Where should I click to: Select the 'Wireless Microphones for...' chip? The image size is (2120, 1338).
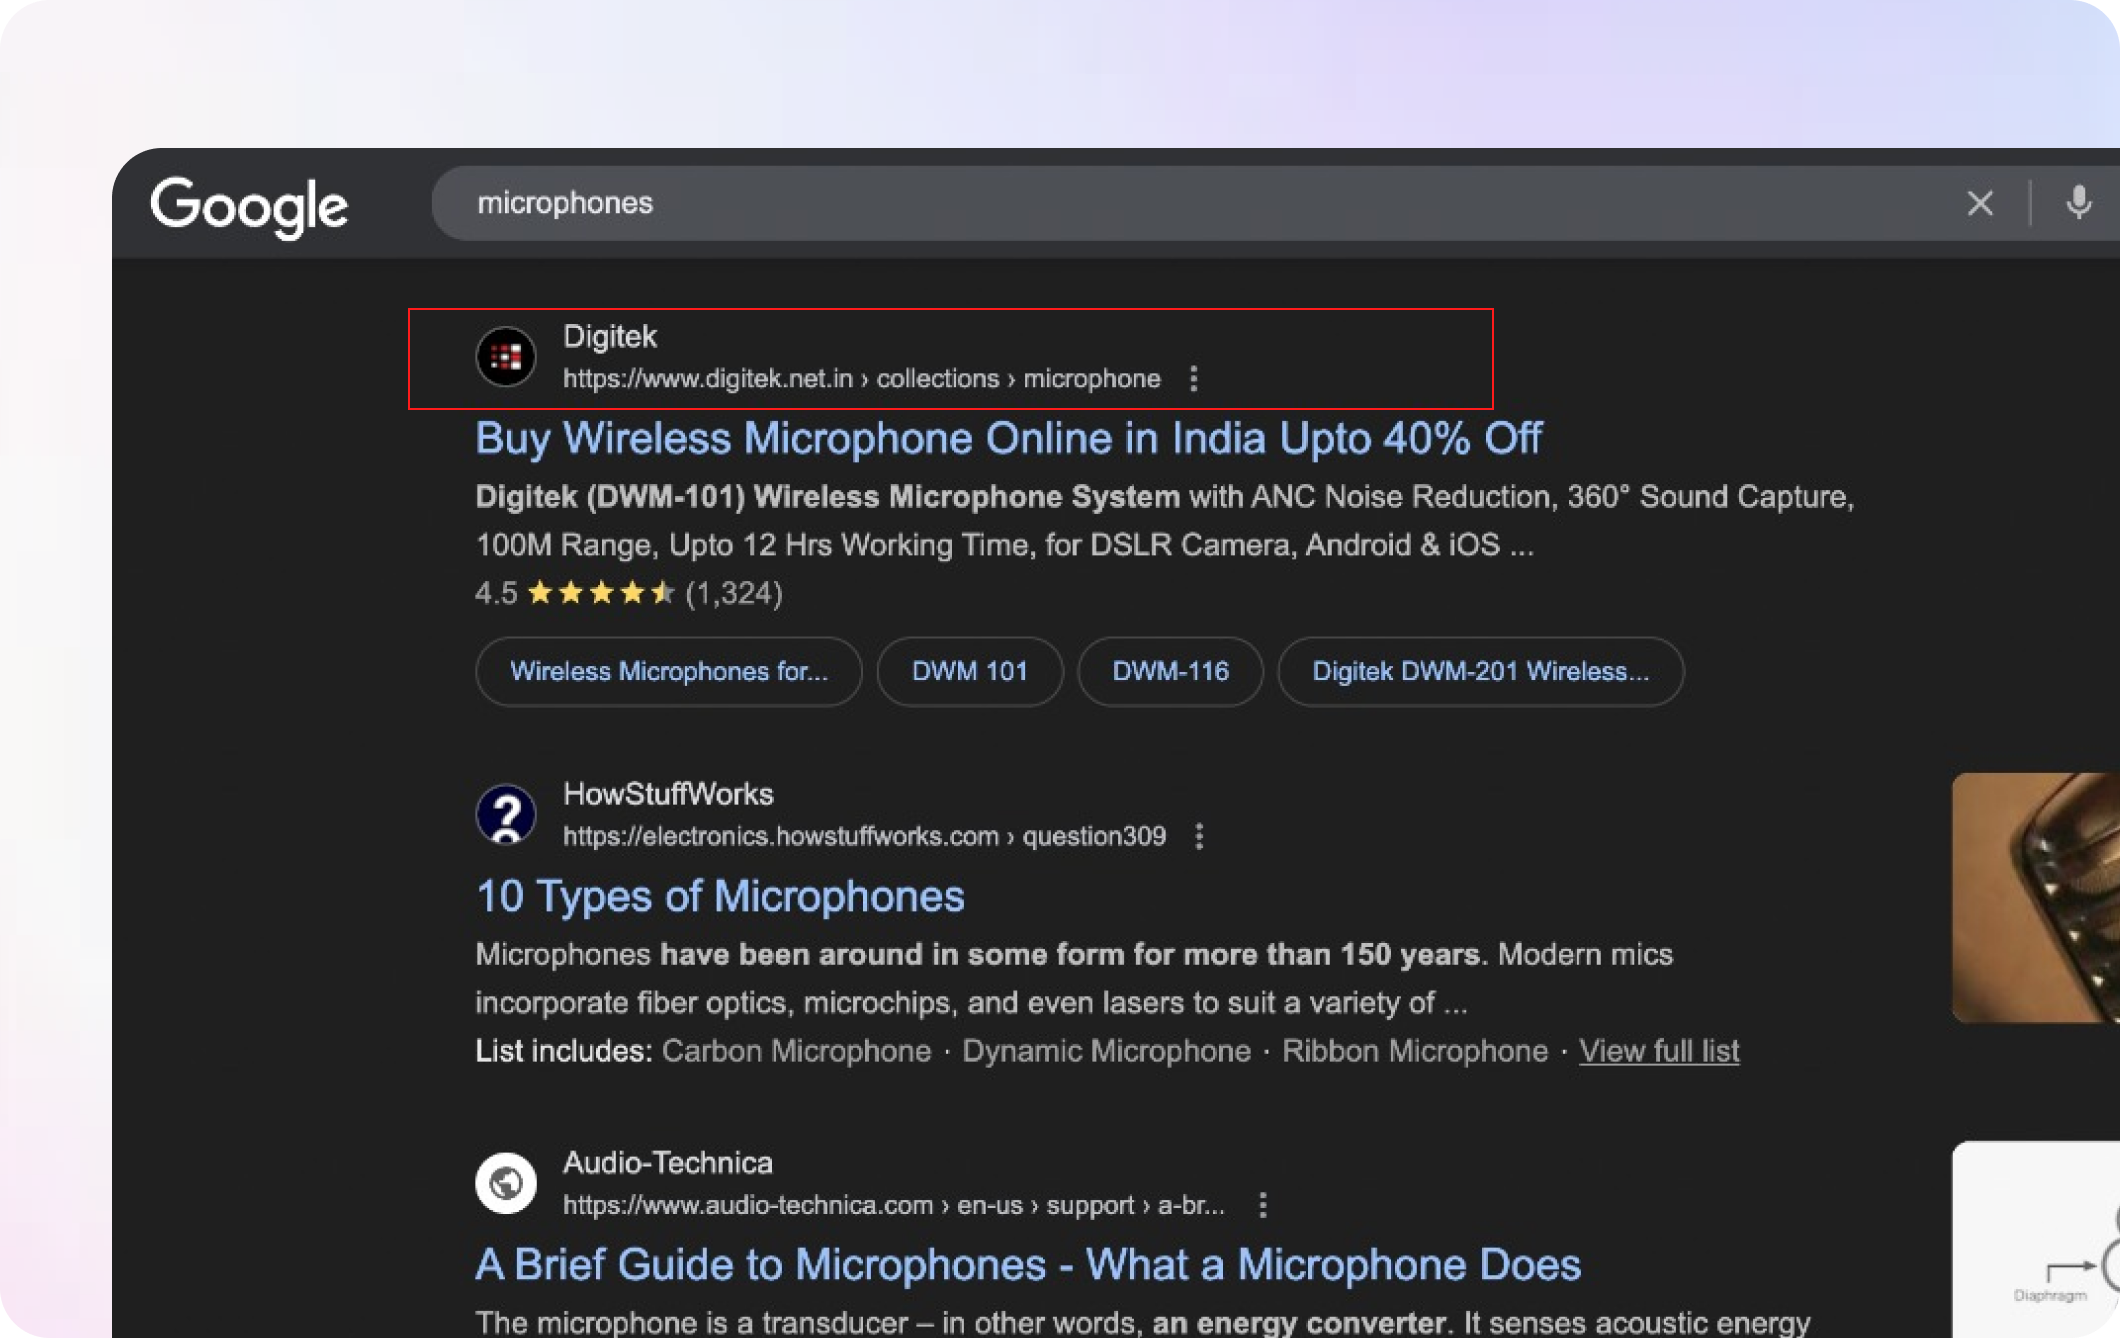pyautogui.click(x=669, y=671)
